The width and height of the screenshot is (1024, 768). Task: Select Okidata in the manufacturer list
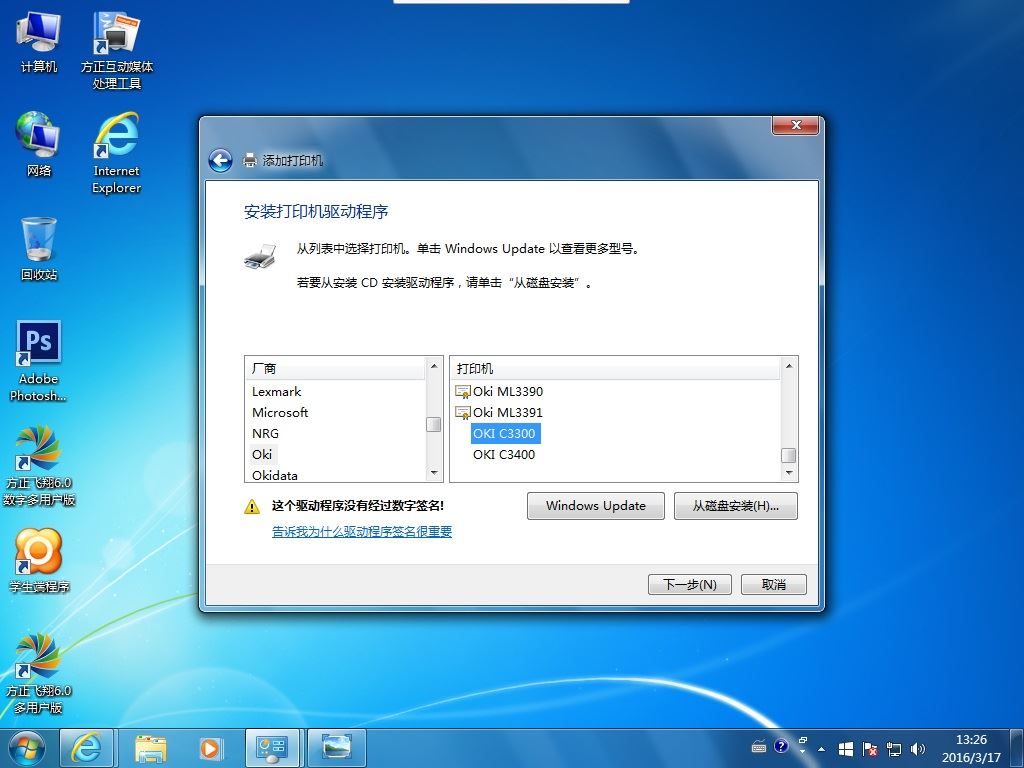(274, 475)
